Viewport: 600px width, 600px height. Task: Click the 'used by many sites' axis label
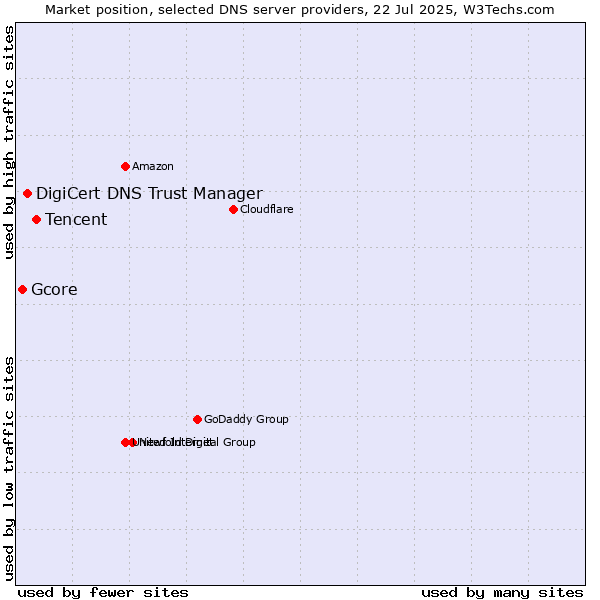tap(502, 593)
